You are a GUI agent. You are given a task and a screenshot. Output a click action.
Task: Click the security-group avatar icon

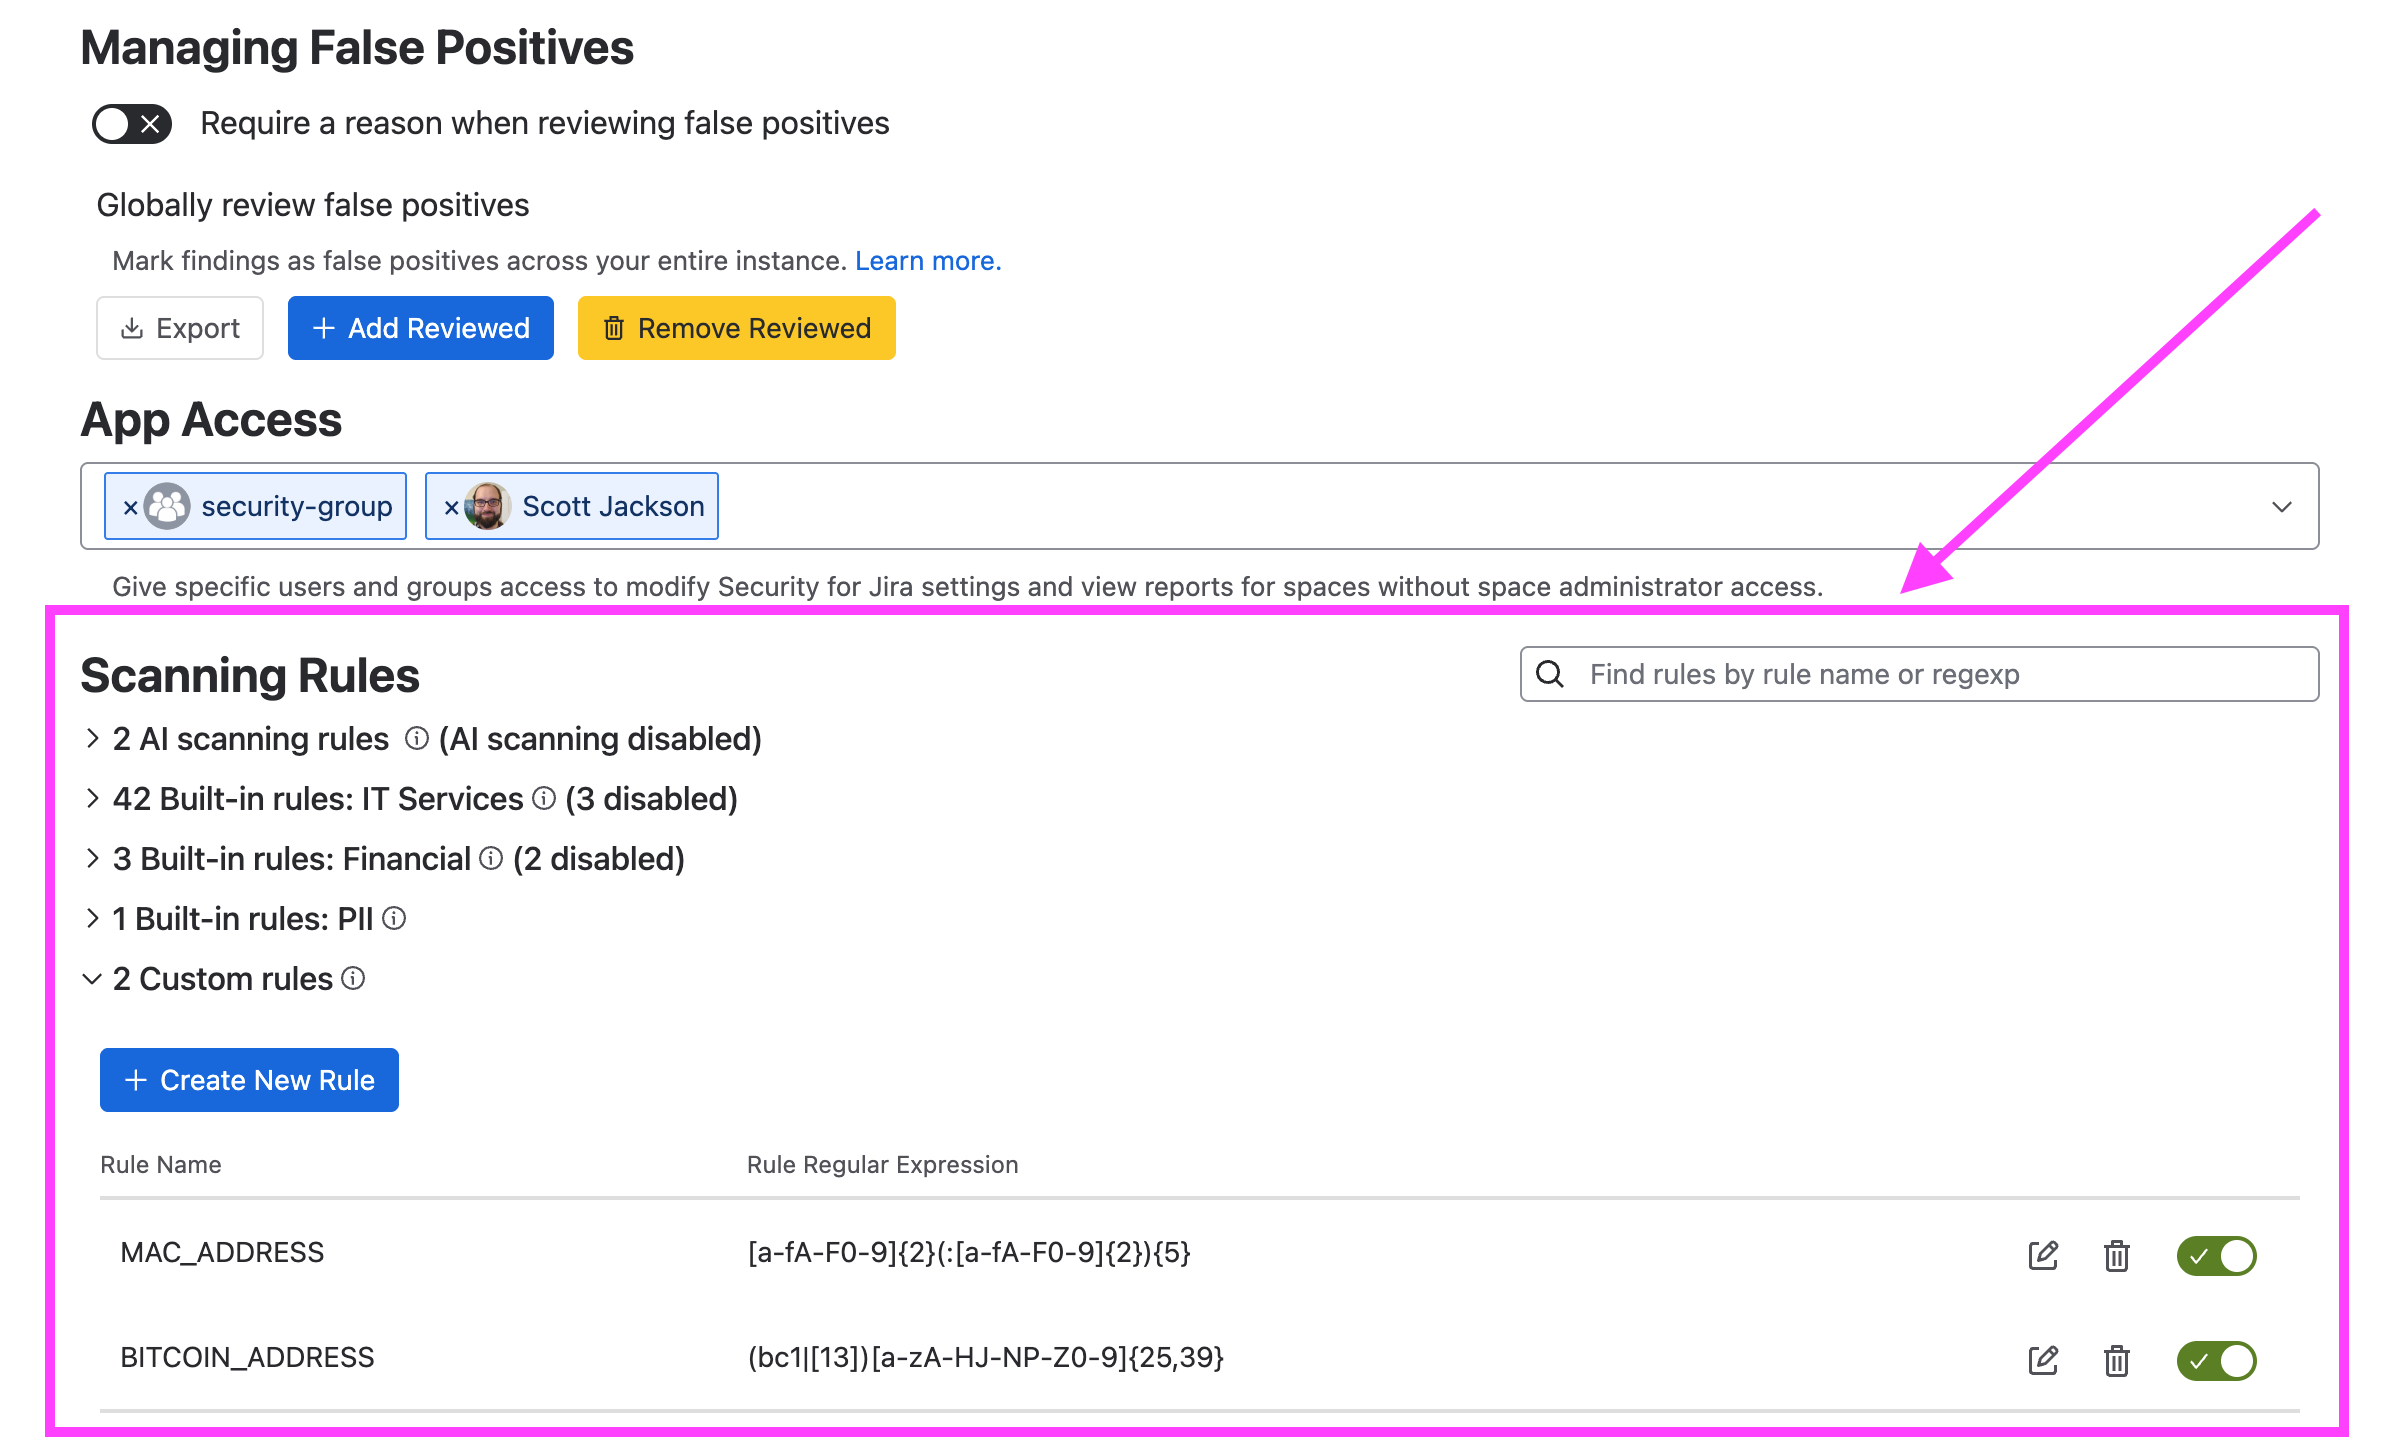(x=167, y=506)
